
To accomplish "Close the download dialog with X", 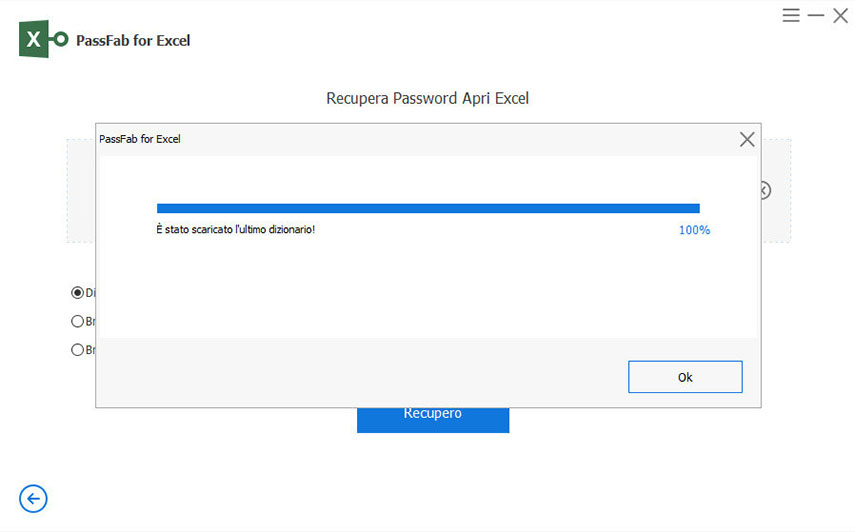I will pos(746,140).
